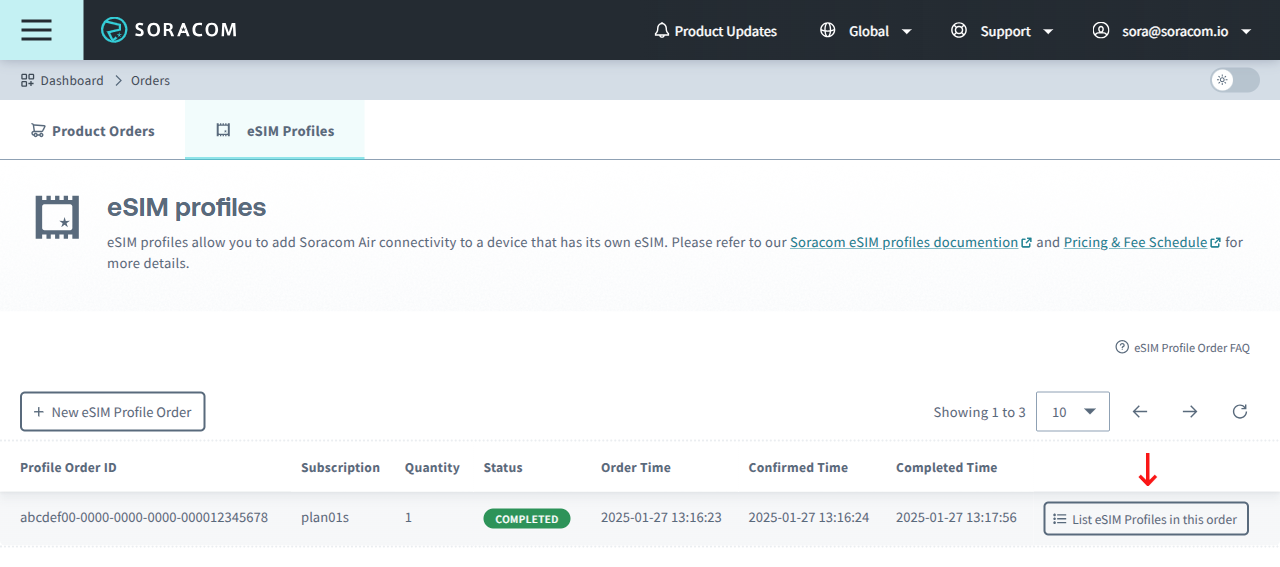Open the hamburger navigation menu
Viewport: 1280px width, 567px height.
click(x=36, y=30)
